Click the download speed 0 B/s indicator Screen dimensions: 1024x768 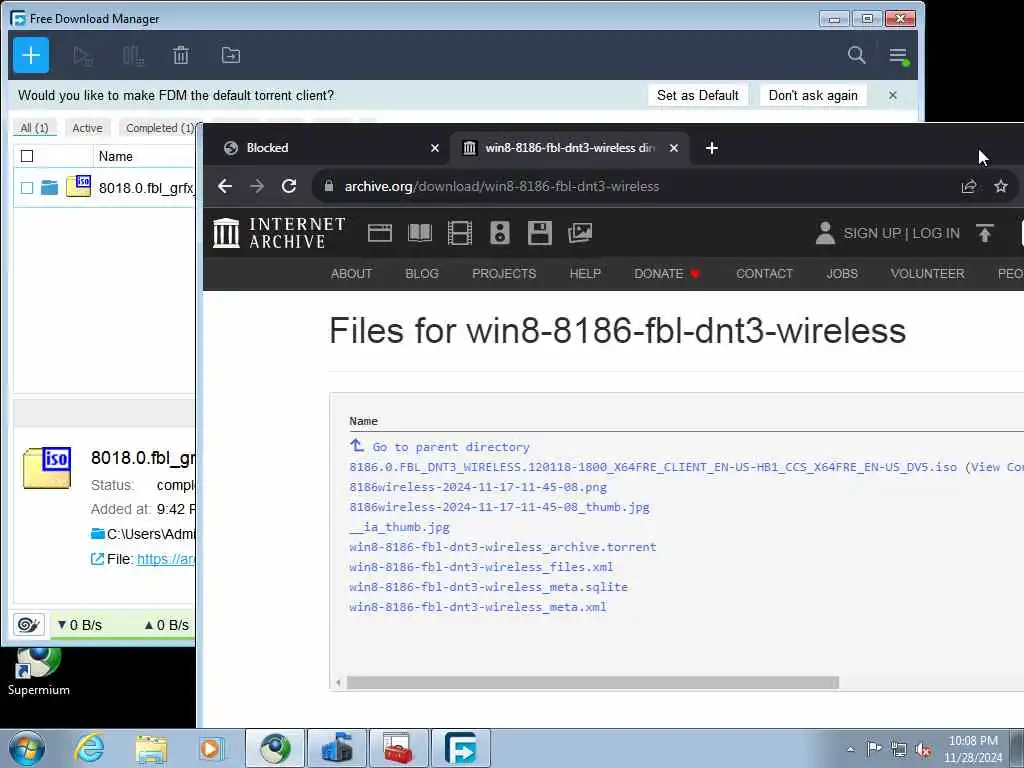click(x=80, y=625)
